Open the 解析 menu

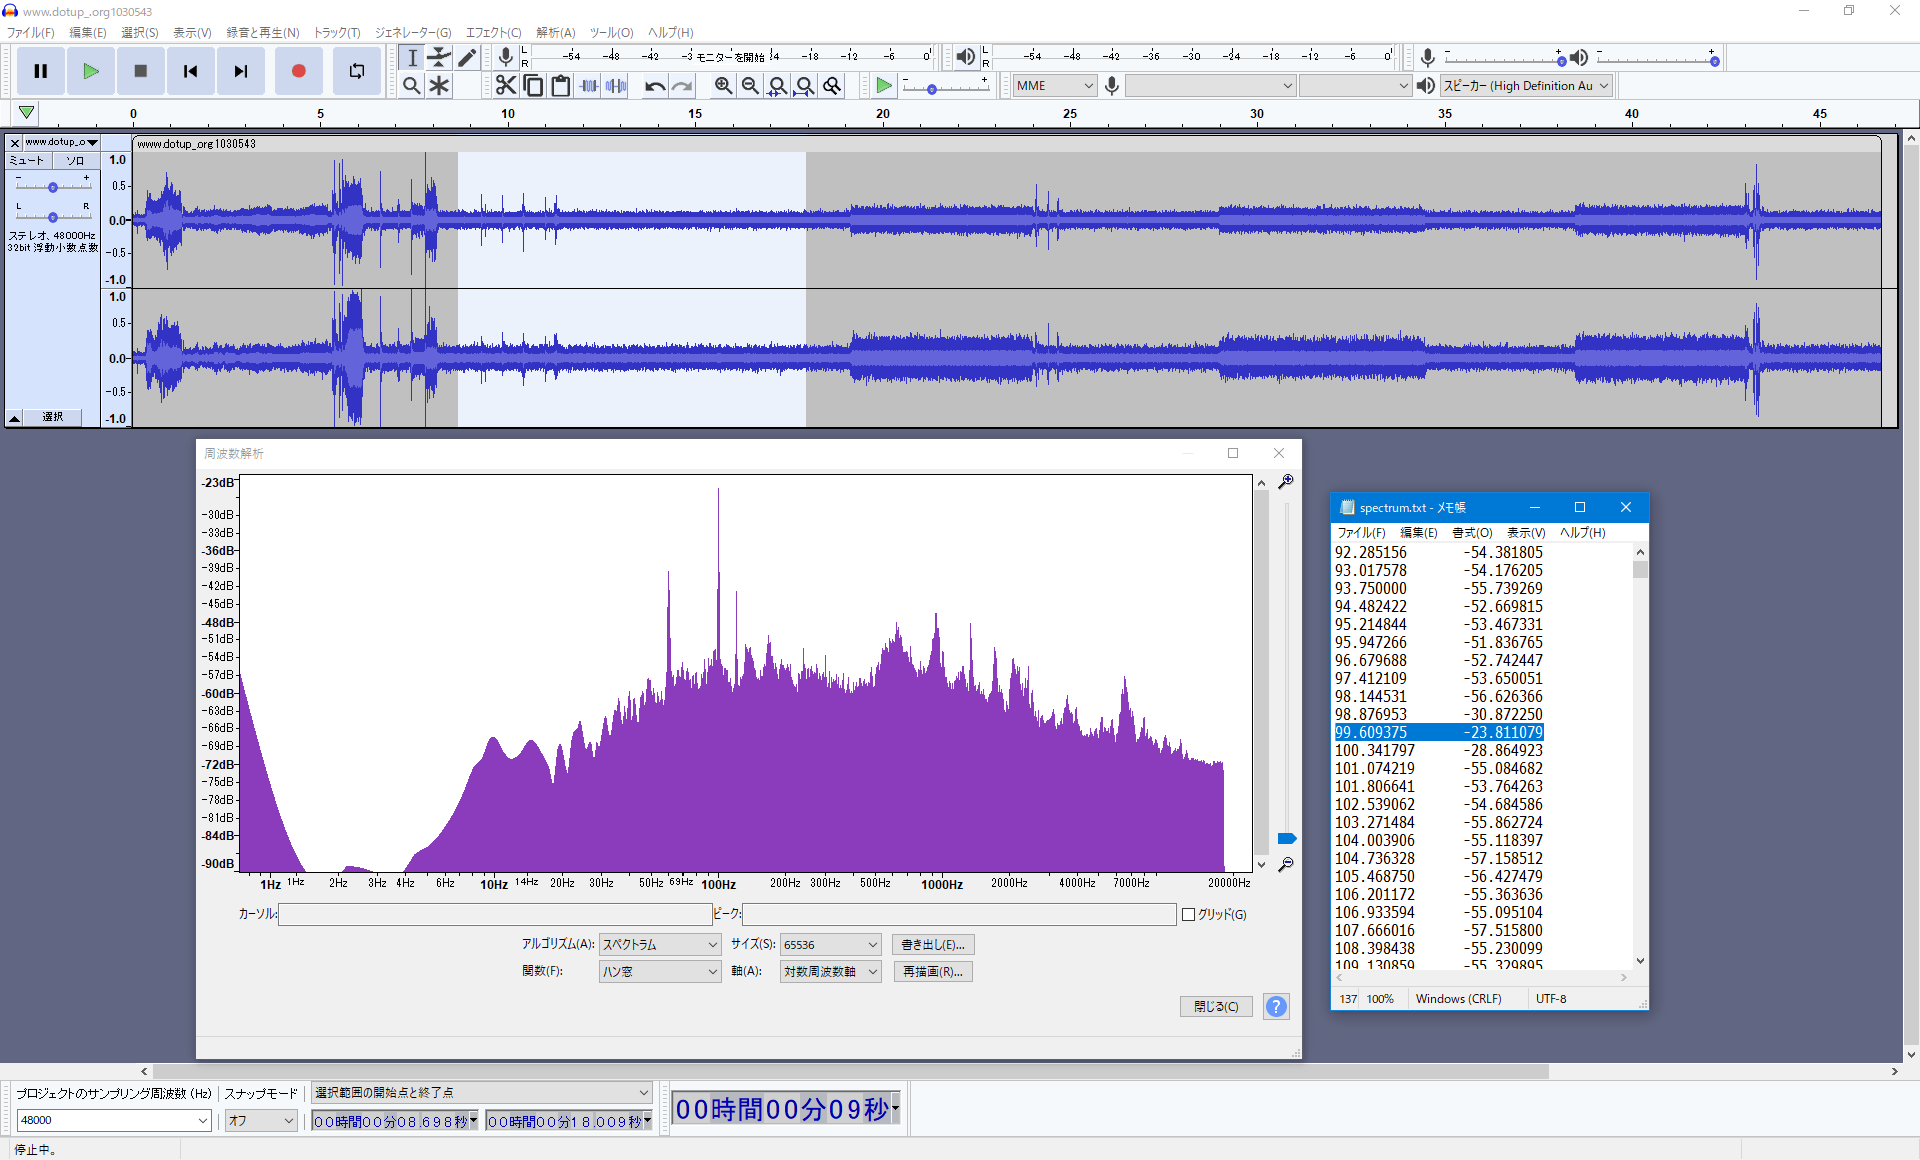coord(555,32)
